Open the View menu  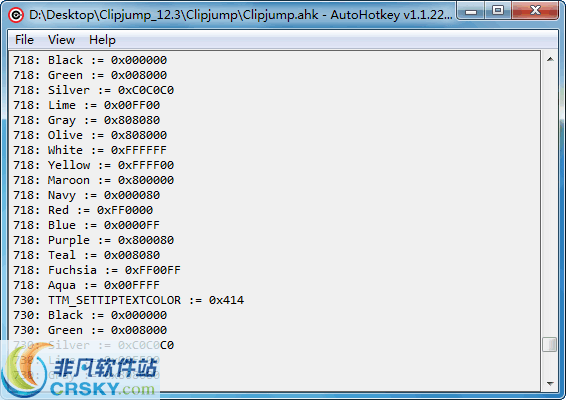click(61, 40)
